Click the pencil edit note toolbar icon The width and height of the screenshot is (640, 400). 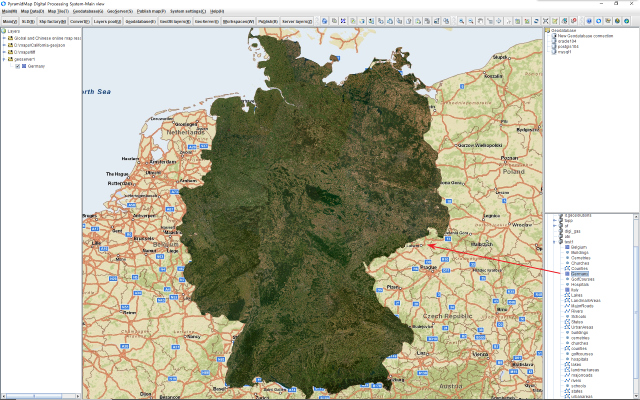[x=553, y=21]
